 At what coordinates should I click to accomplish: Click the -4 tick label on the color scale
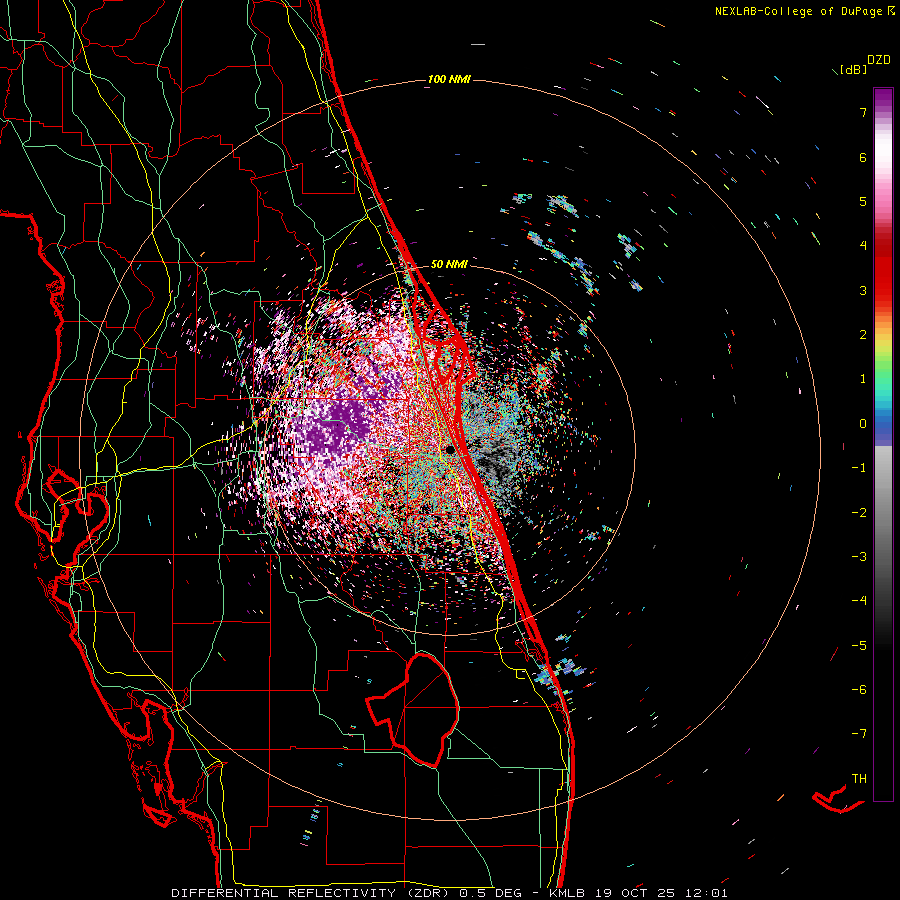[859, 601]
